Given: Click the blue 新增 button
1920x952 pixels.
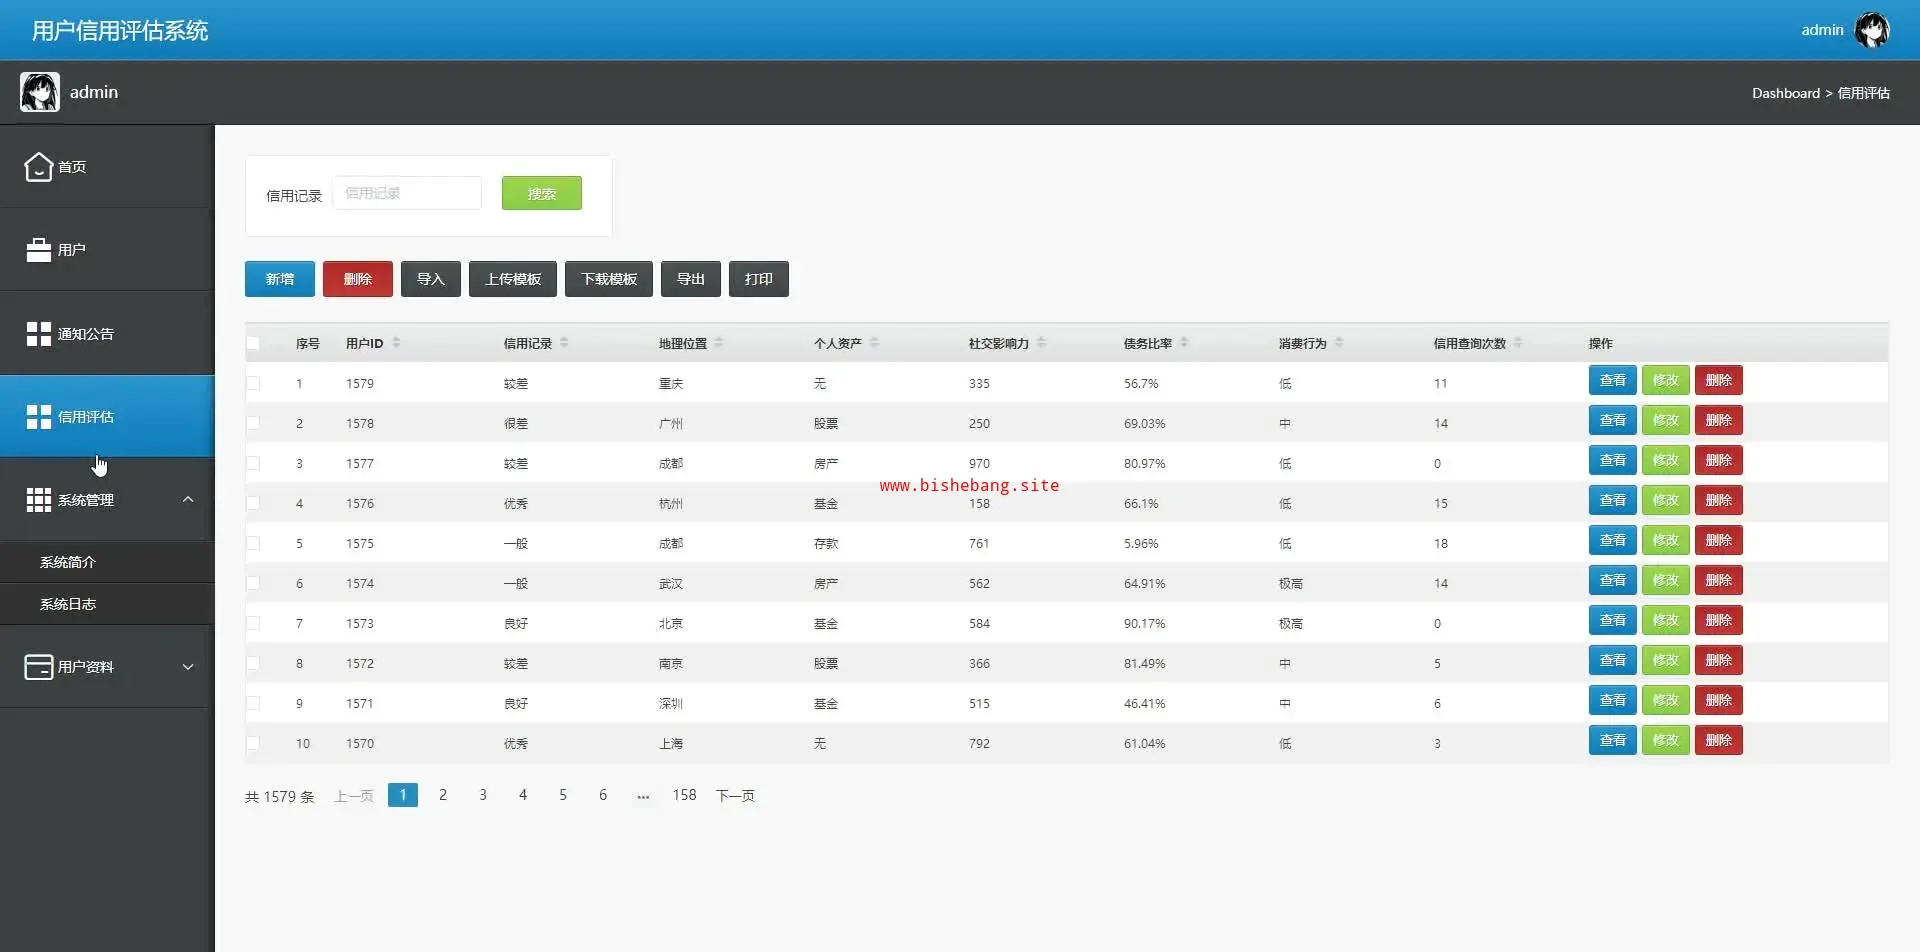Looking at the screenshot, I should tap(280, 279).
